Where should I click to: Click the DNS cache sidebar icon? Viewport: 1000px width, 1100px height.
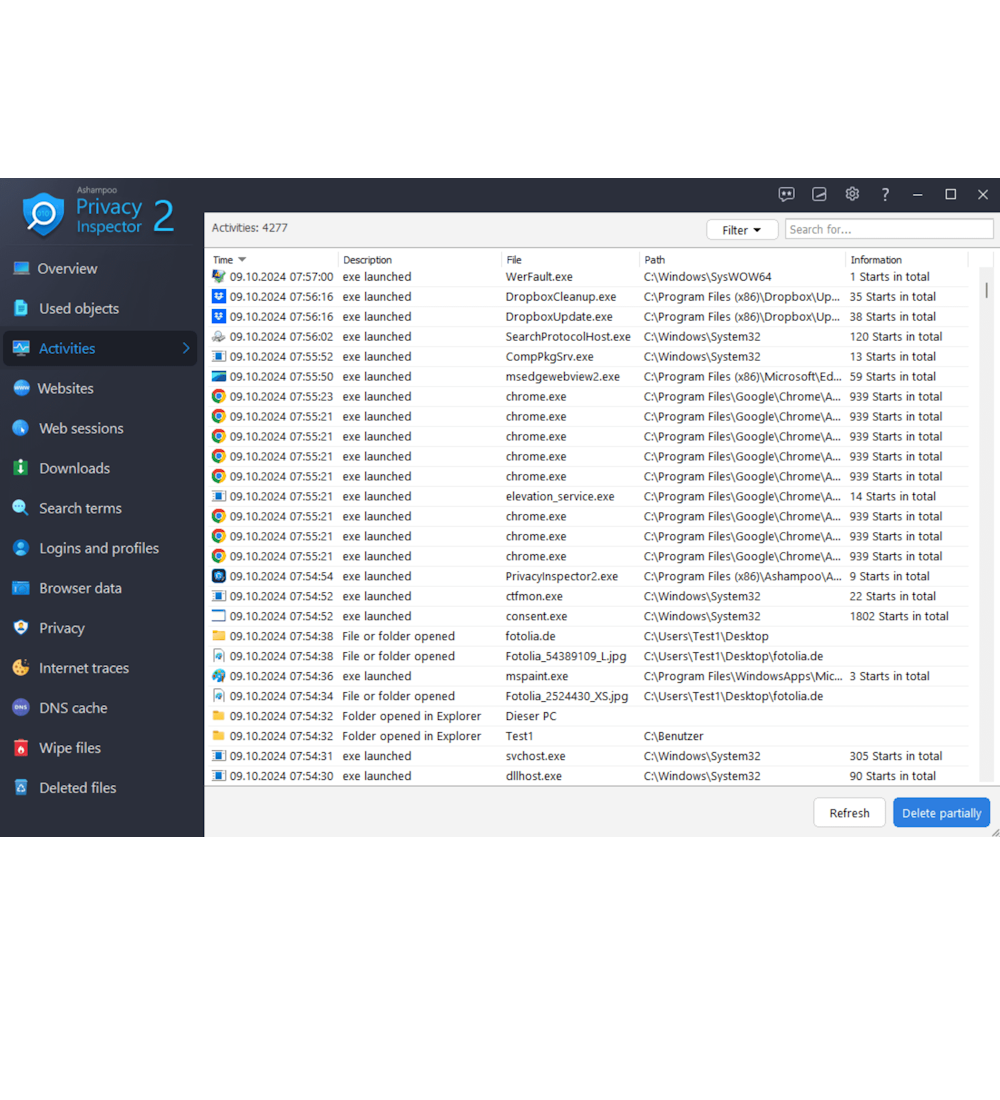click(x=20, y=708)
